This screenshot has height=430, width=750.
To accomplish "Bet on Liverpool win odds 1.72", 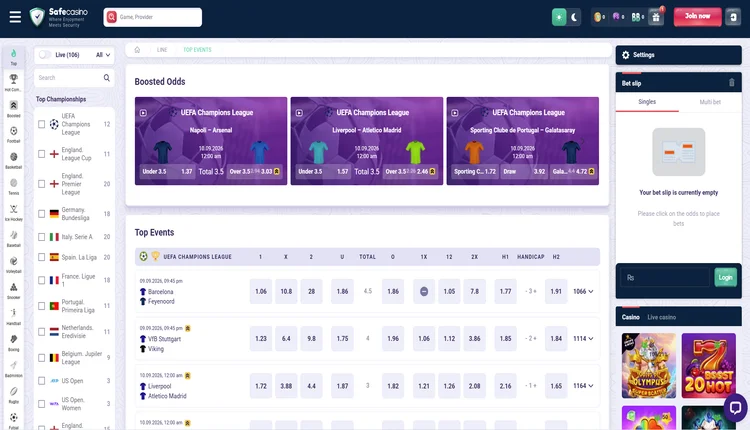I will click(x=261, y=386).
